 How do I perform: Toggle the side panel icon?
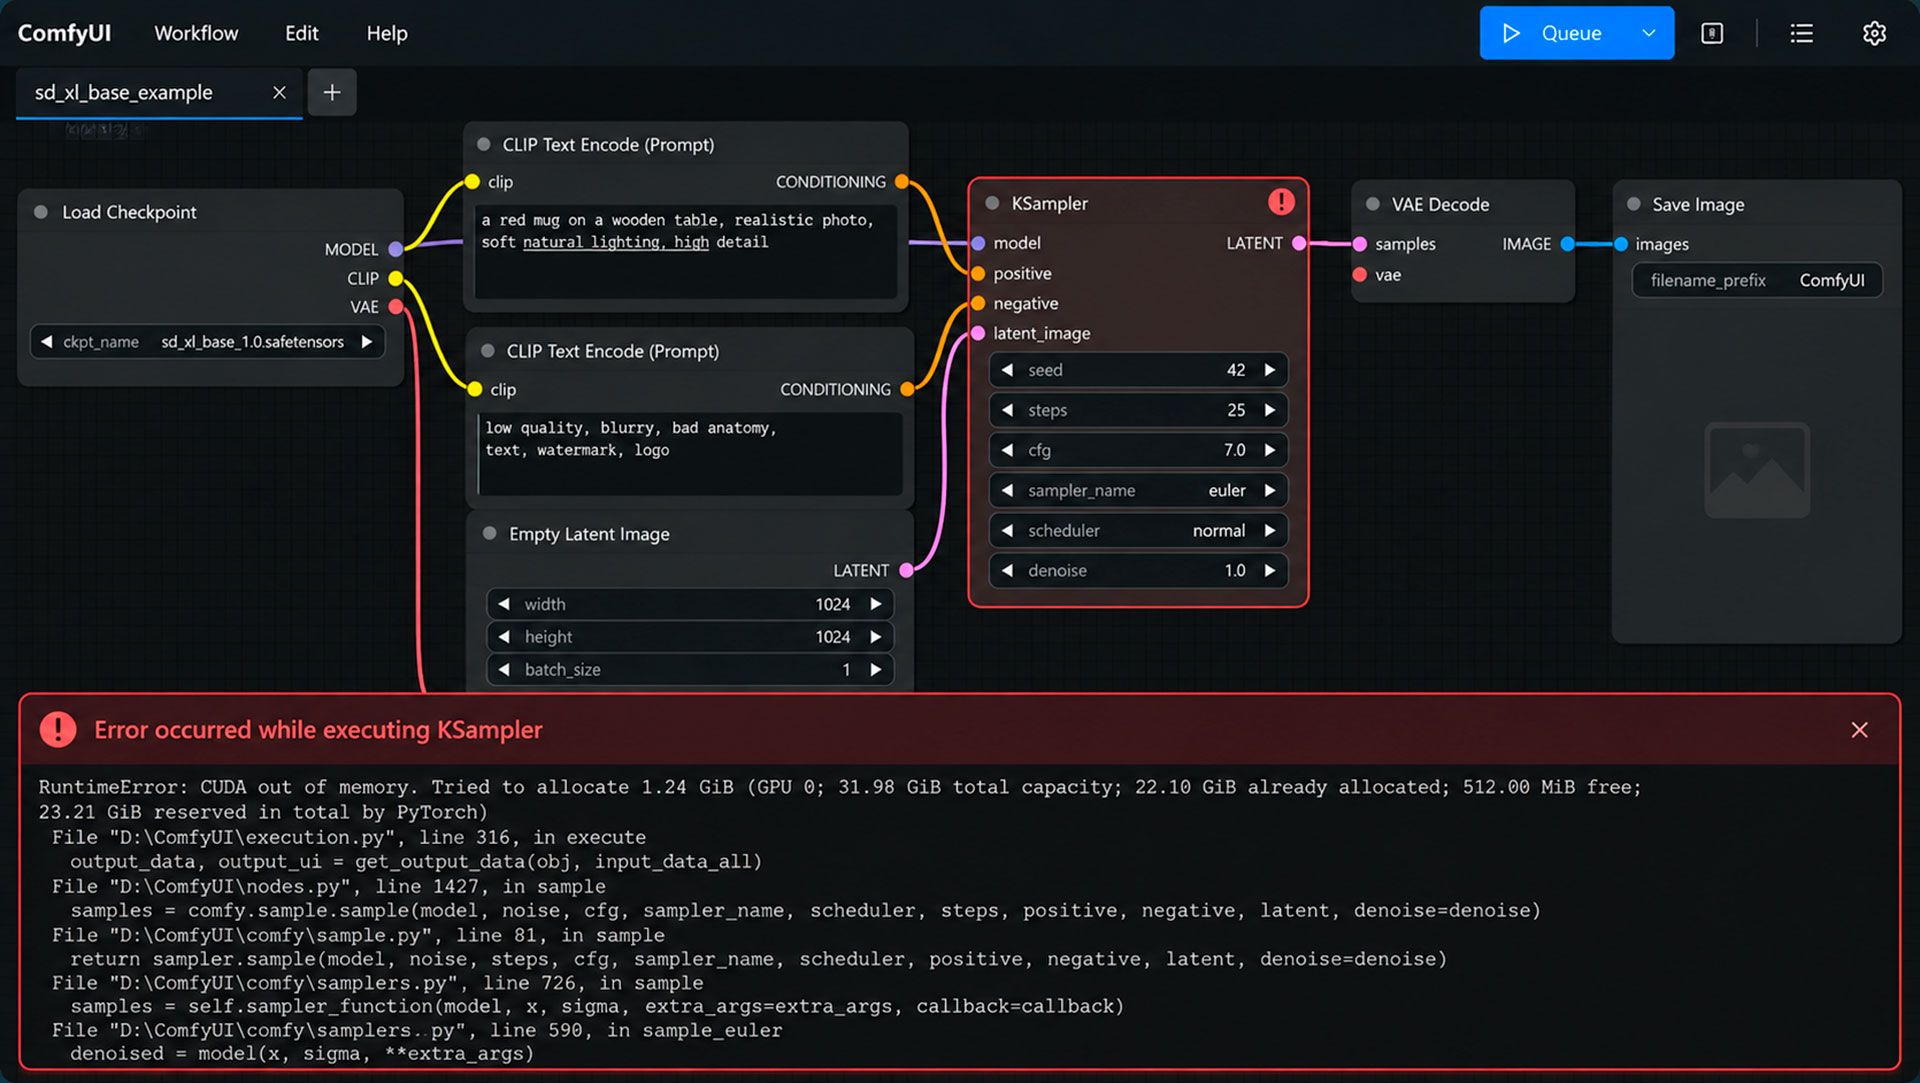[1712, 33]
